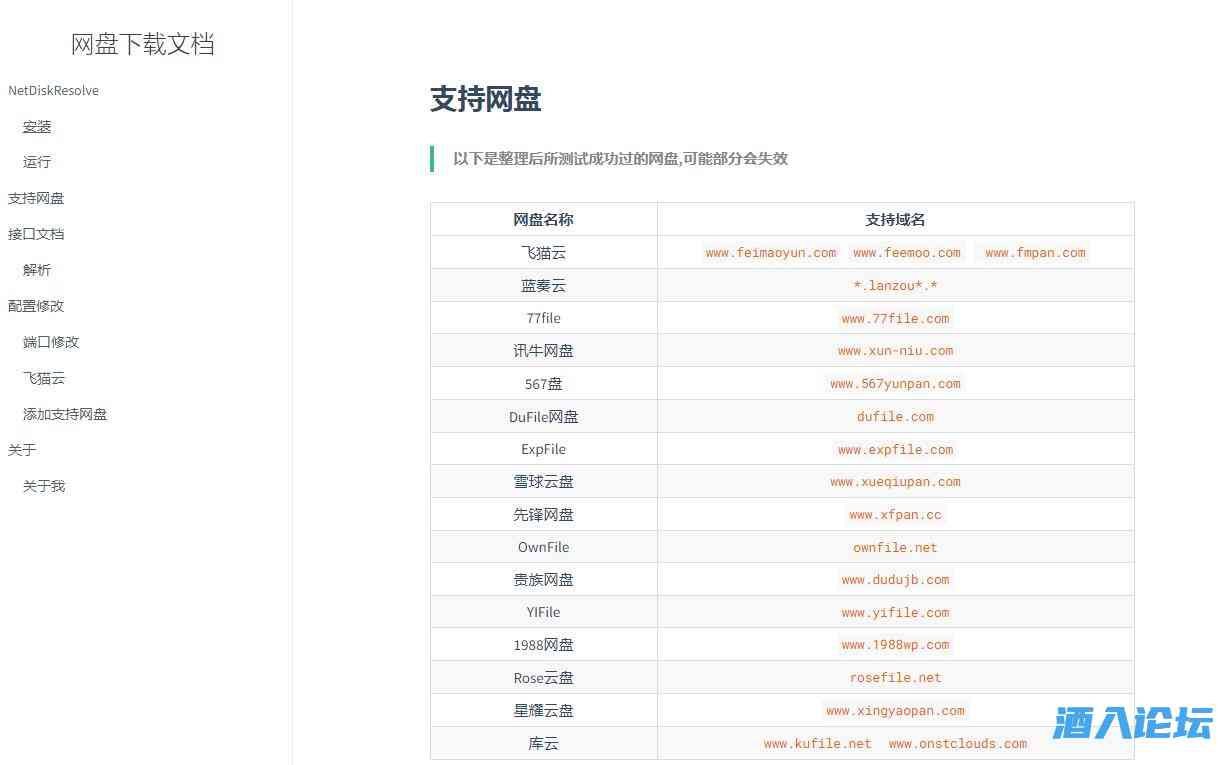
Task: Open the www.feimaoyun.com link
Action: coord(770,252)
